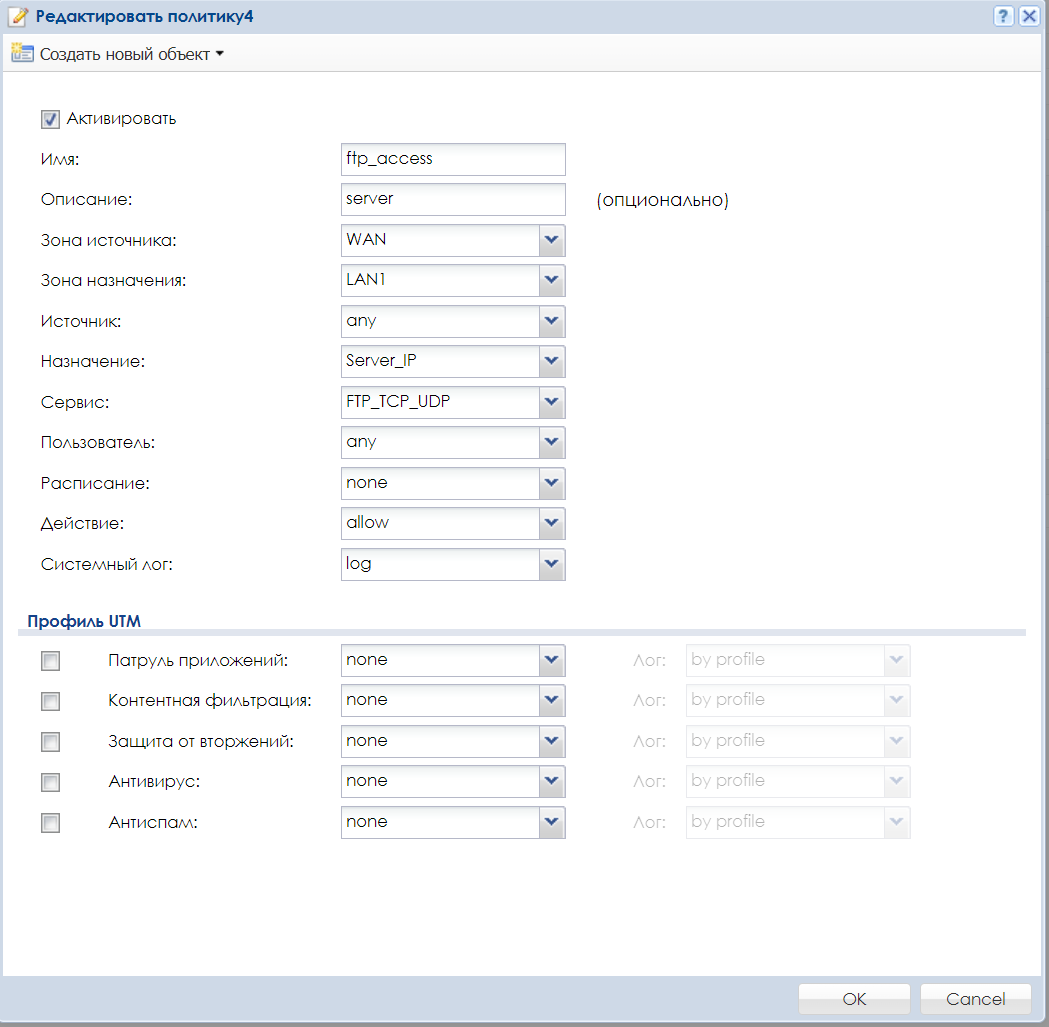Confirm the policy with OK button
The width and height of the screenshot is (1049, 1027).
point(854,999)
